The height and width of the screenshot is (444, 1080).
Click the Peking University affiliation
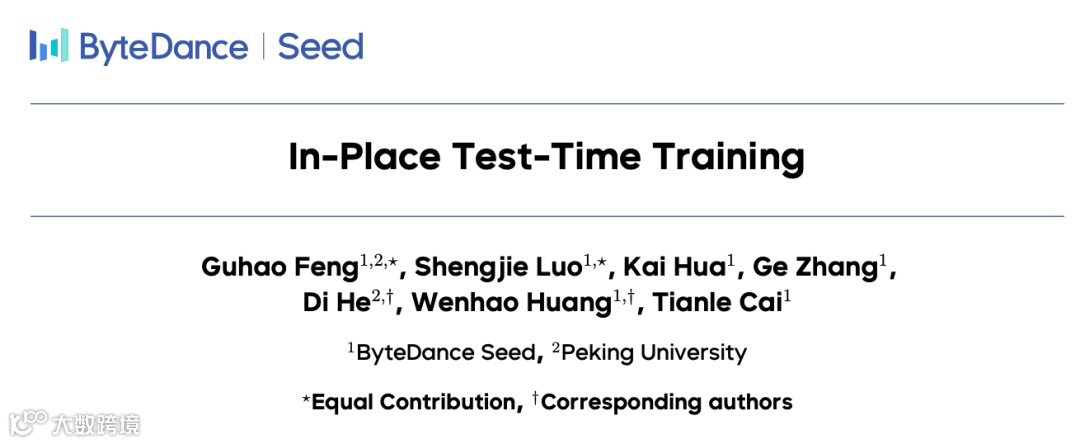tap(650, 353)
